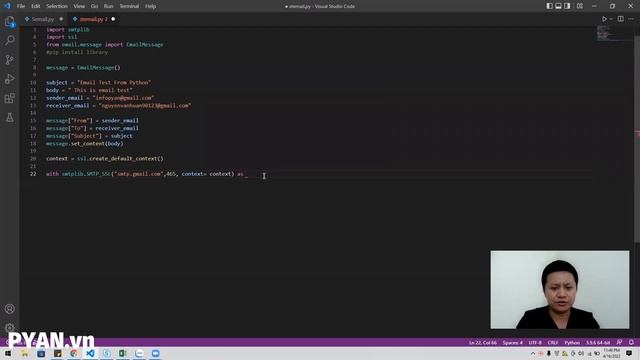Change encoding via UTF-8 status entry
Screen dimensions: 640x360
[535, 342]
